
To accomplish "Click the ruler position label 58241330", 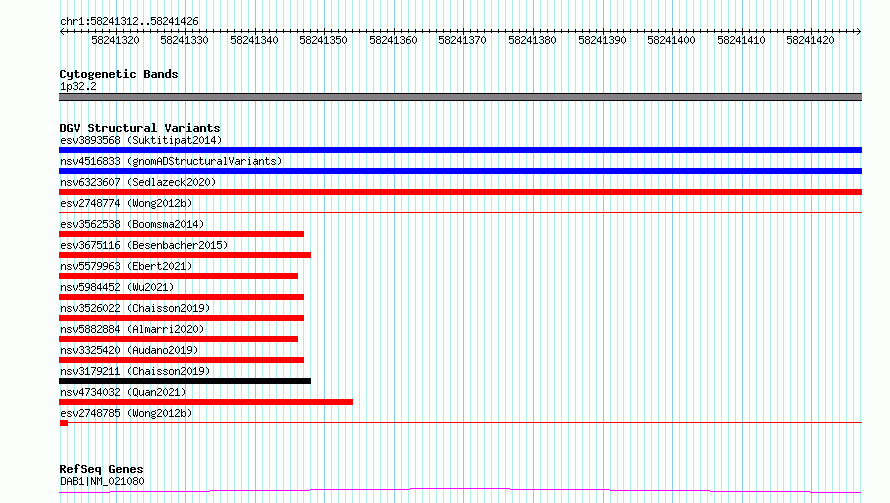I will (184, 40).
